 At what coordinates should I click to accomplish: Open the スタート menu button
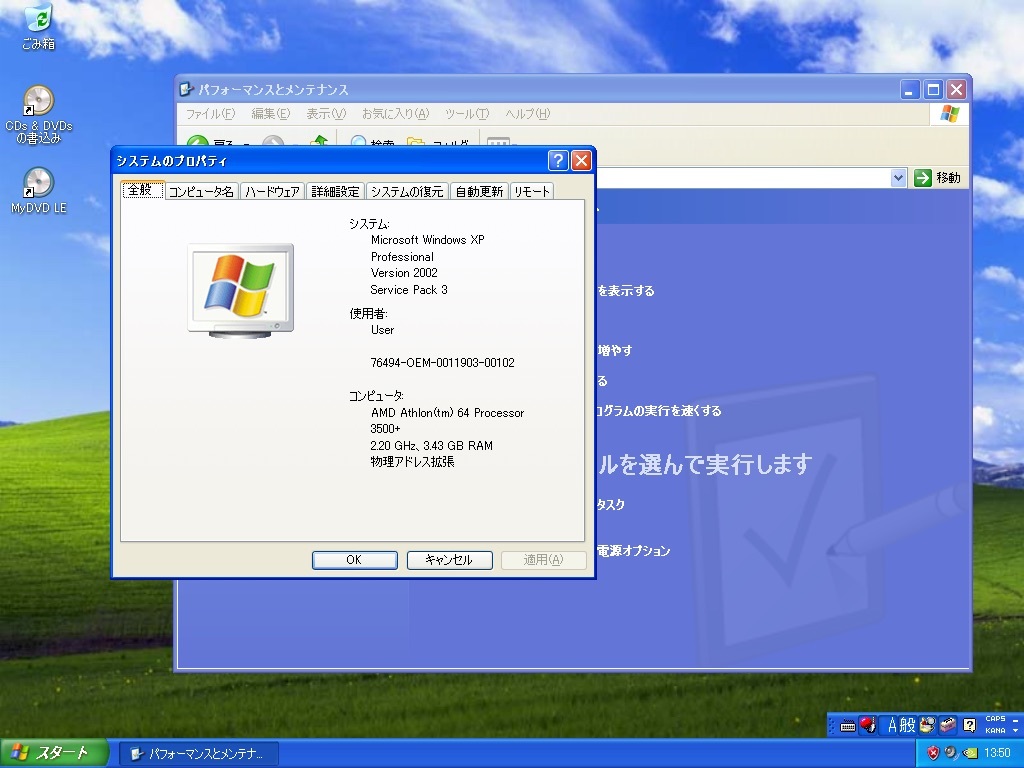pyautogui.click(x=54, y=753)
